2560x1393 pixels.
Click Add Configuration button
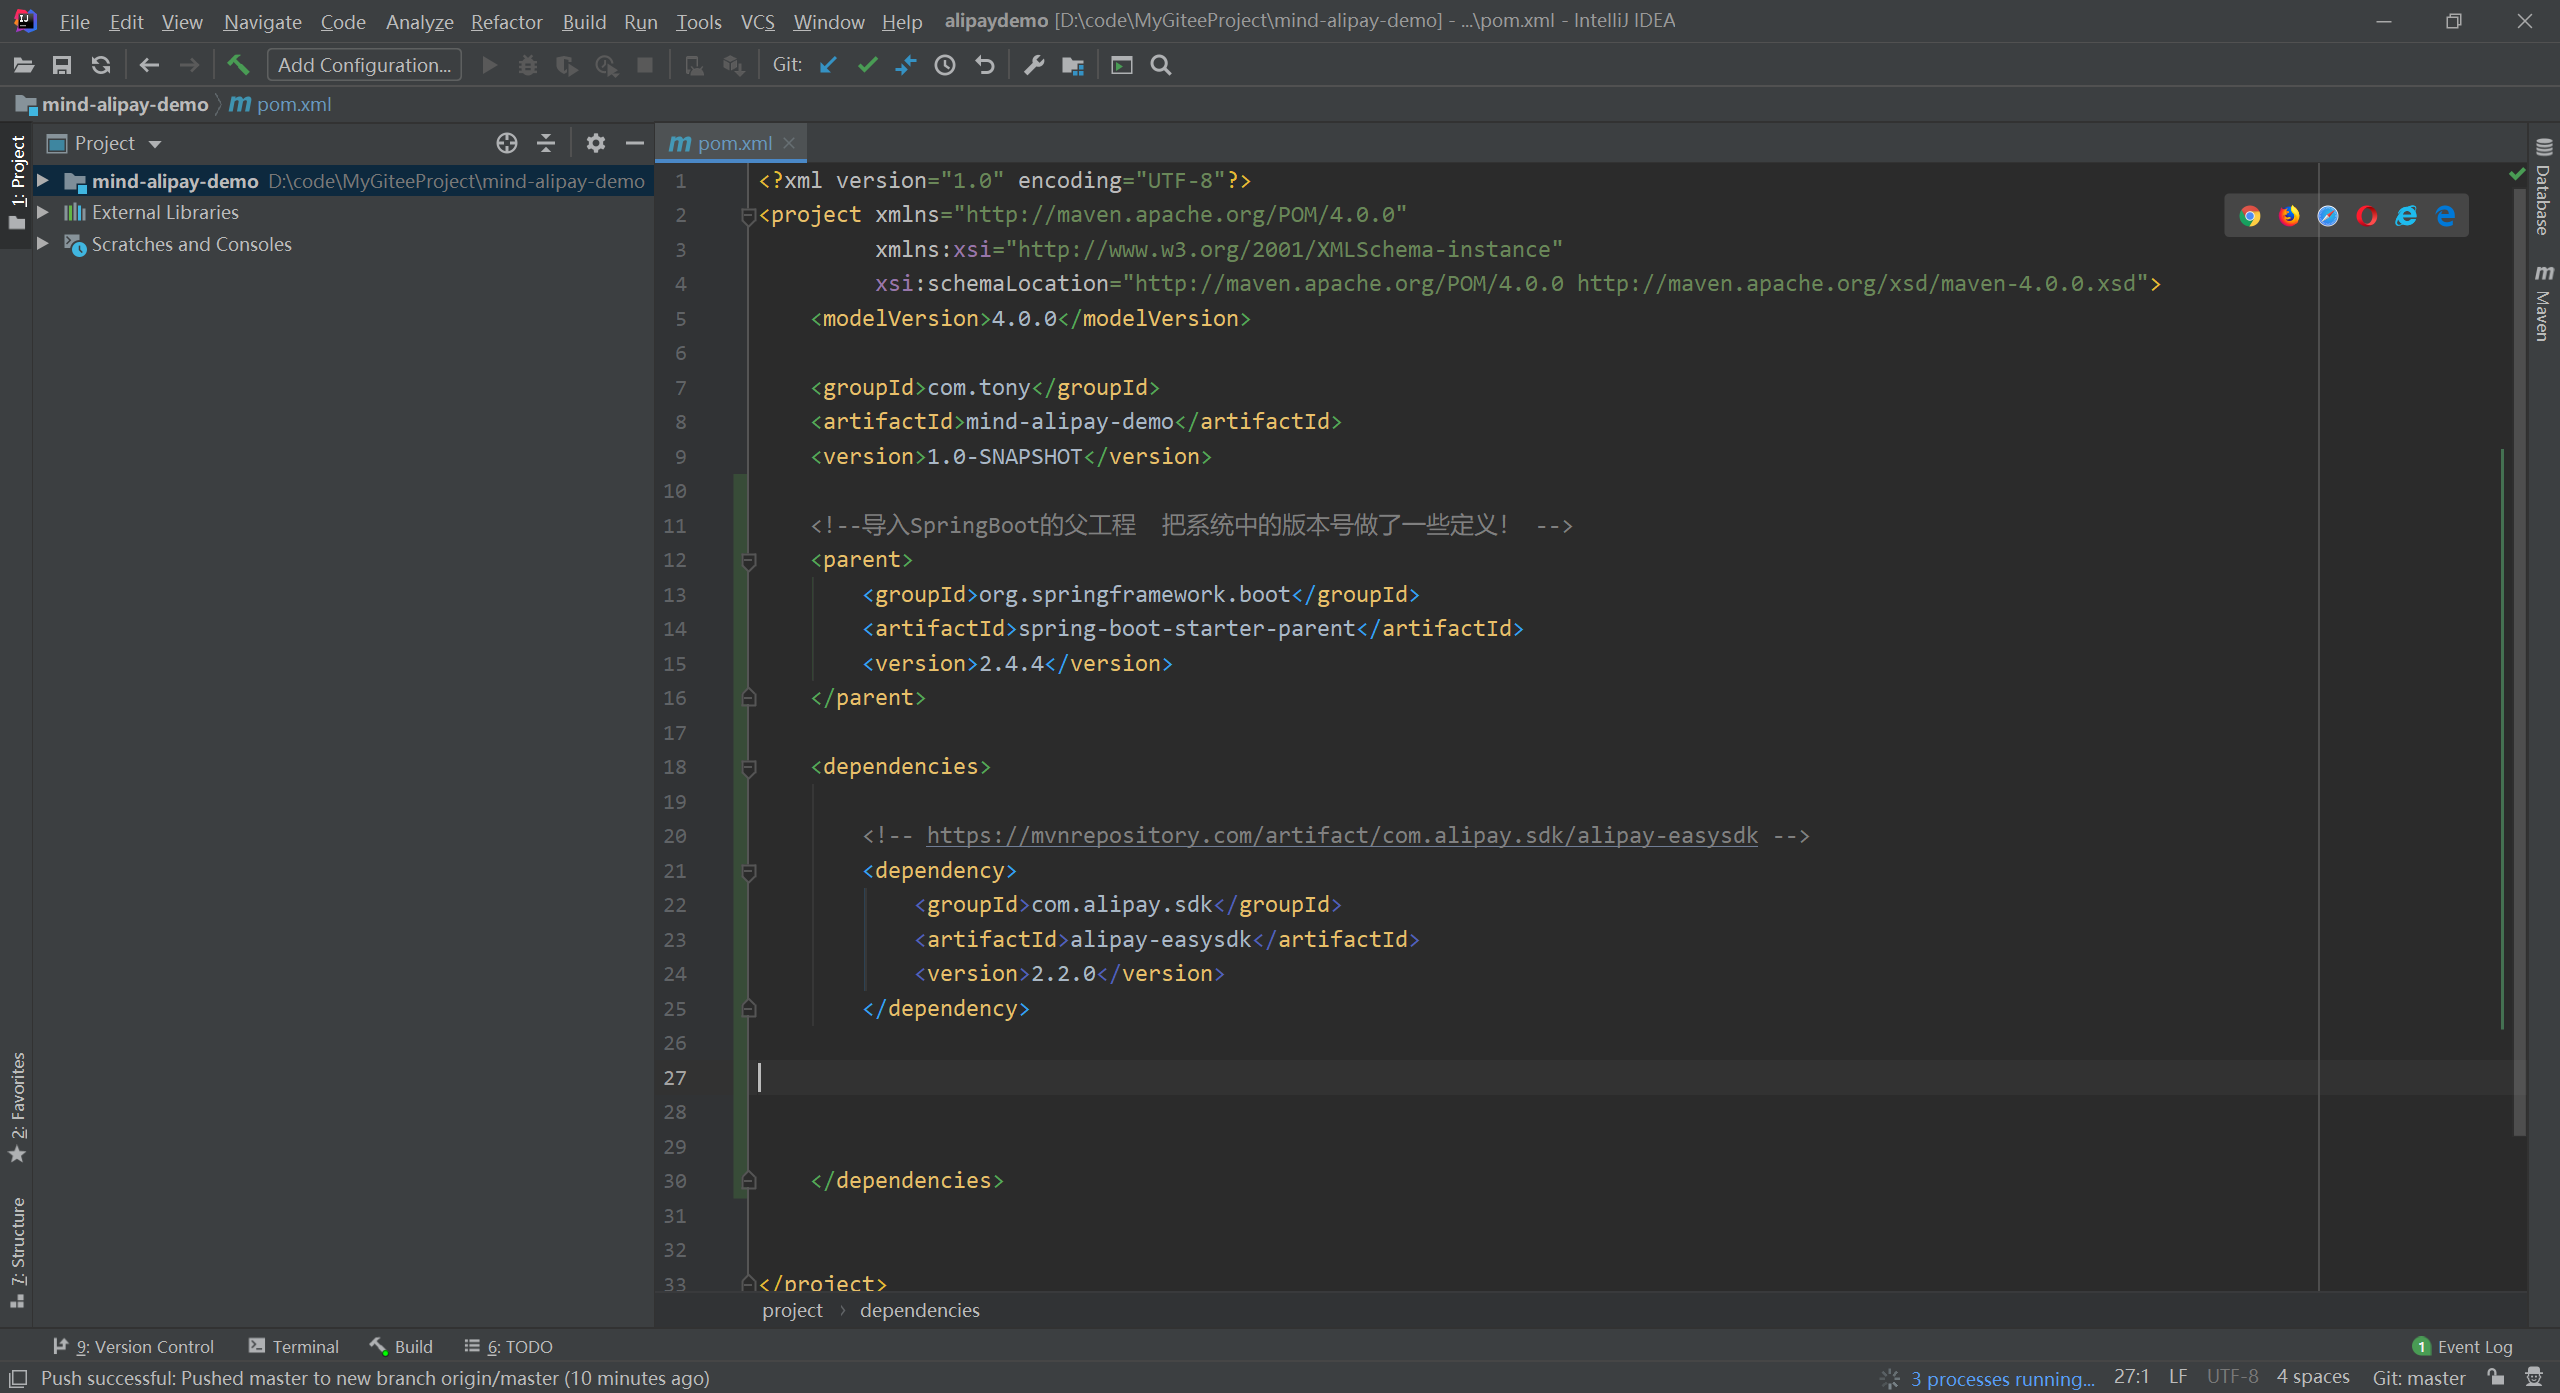click(x=364, y=65)
